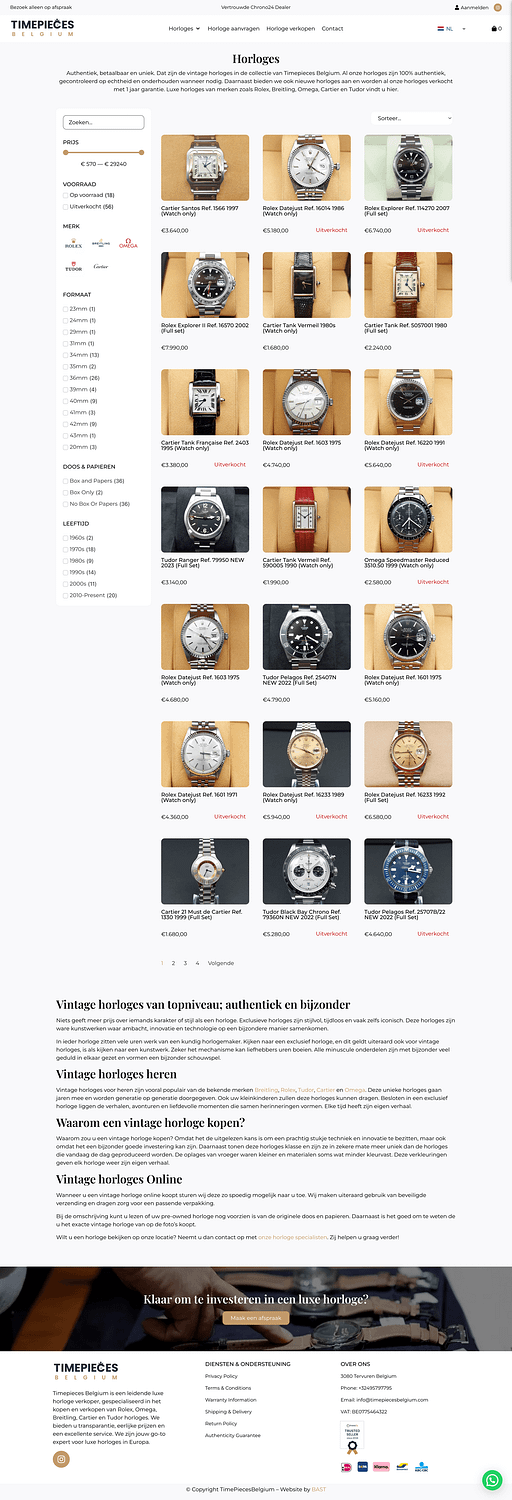Tick the 36mm format checkbox
The height and width of the screenshot is (1500, 512).
[x=66, y=378]
